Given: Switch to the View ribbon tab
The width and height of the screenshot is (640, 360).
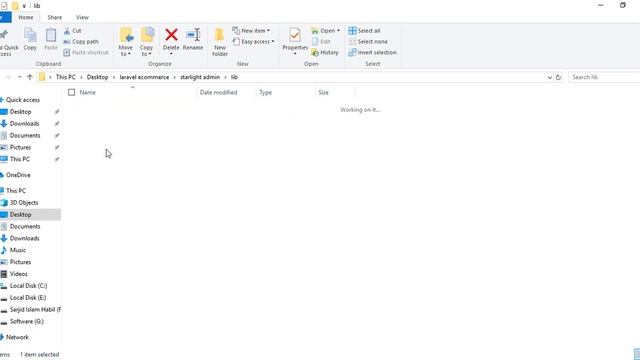Looking at the screenshot, I should pos(82,18).
